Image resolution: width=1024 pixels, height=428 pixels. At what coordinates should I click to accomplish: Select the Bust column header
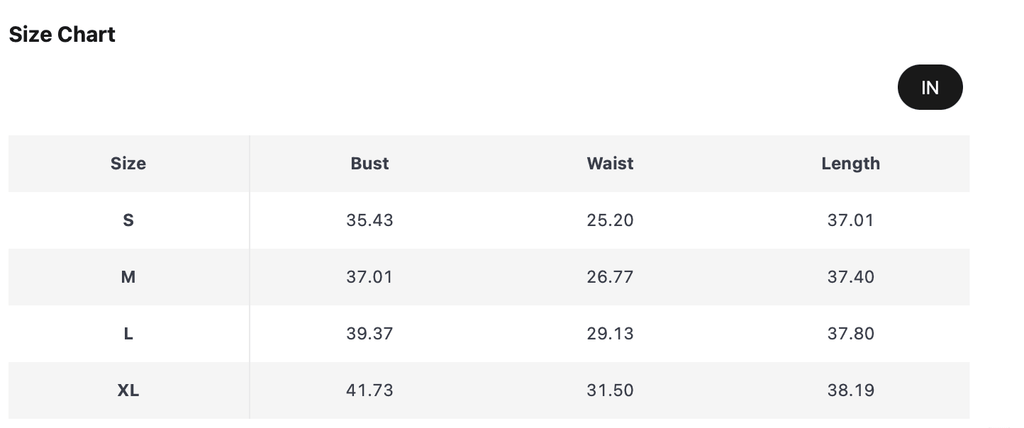[x=370, y=163]
